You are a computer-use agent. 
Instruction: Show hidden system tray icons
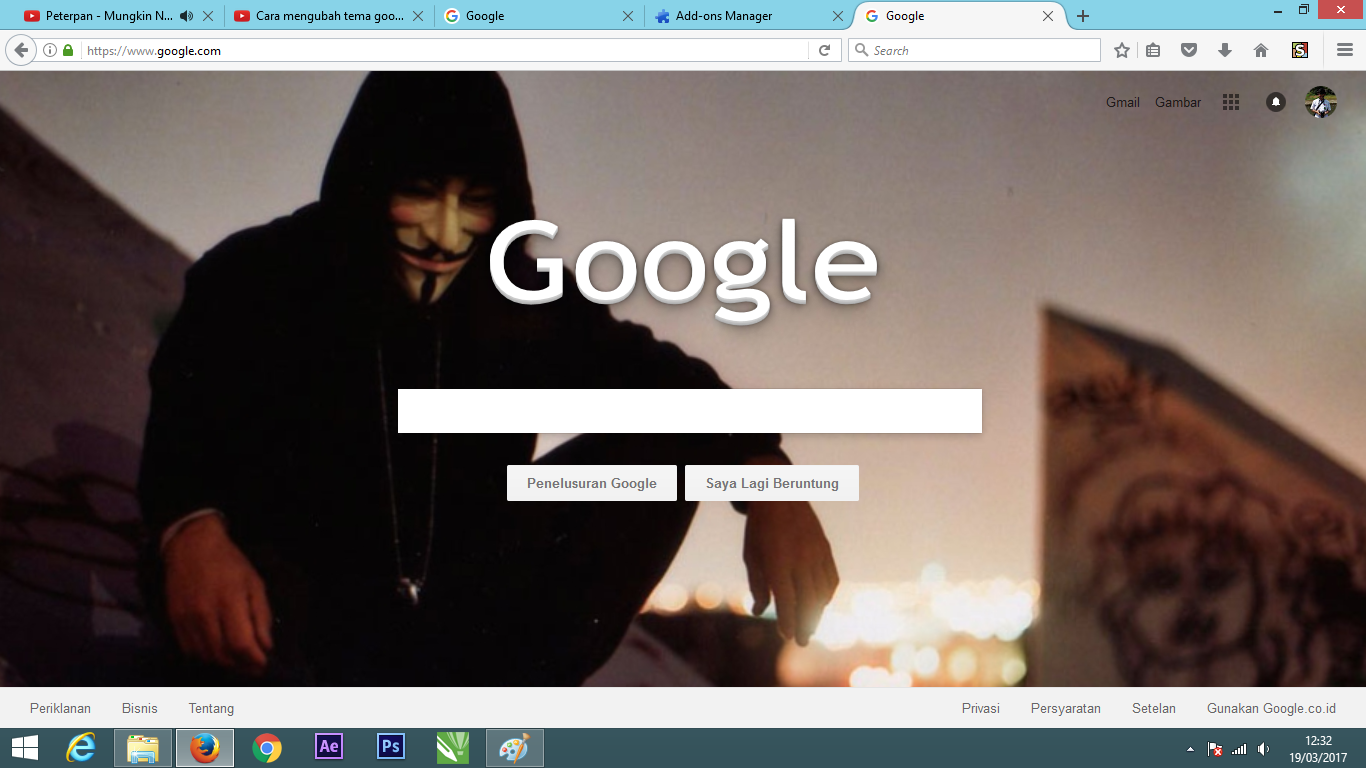1190,749
